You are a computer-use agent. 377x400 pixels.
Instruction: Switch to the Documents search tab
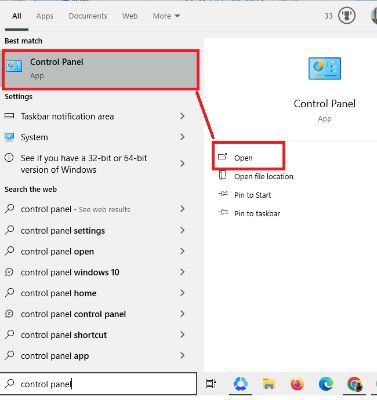[x=88, y=16]
